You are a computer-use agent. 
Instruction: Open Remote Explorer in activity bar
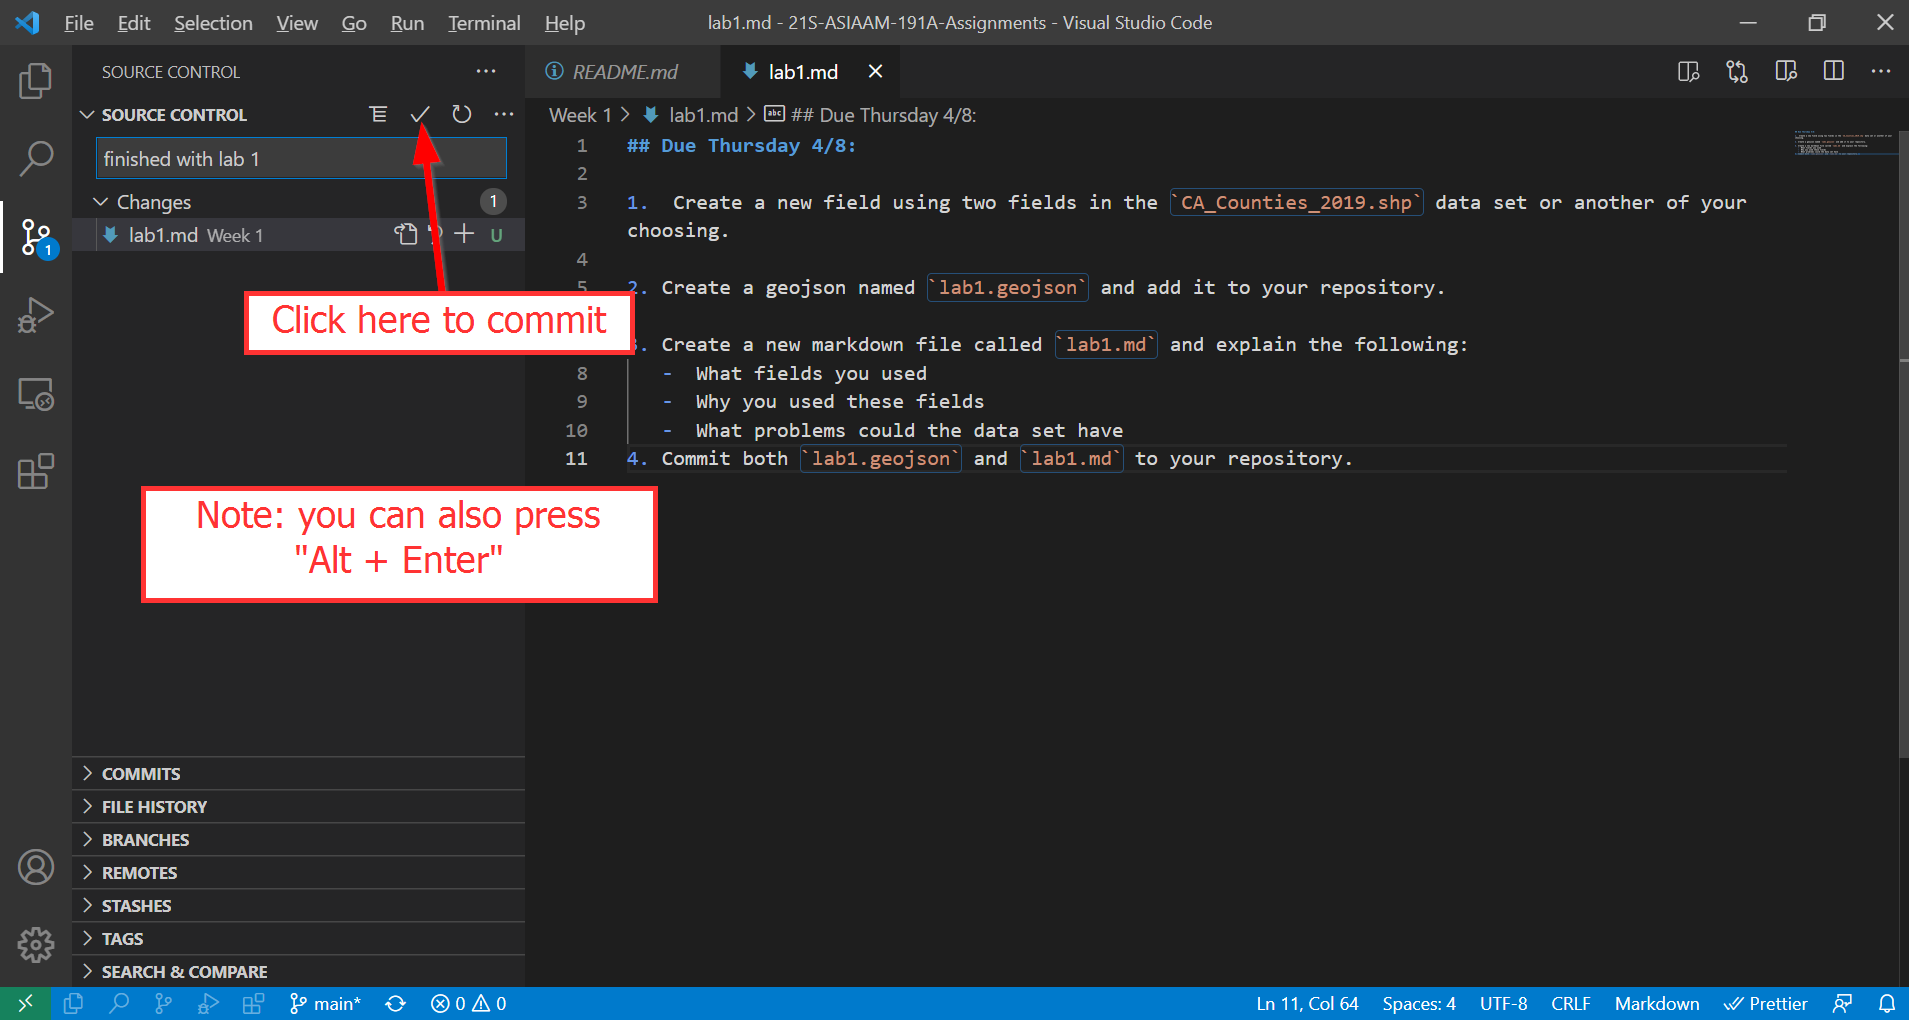pyautogui.click(x=36, y=394)
